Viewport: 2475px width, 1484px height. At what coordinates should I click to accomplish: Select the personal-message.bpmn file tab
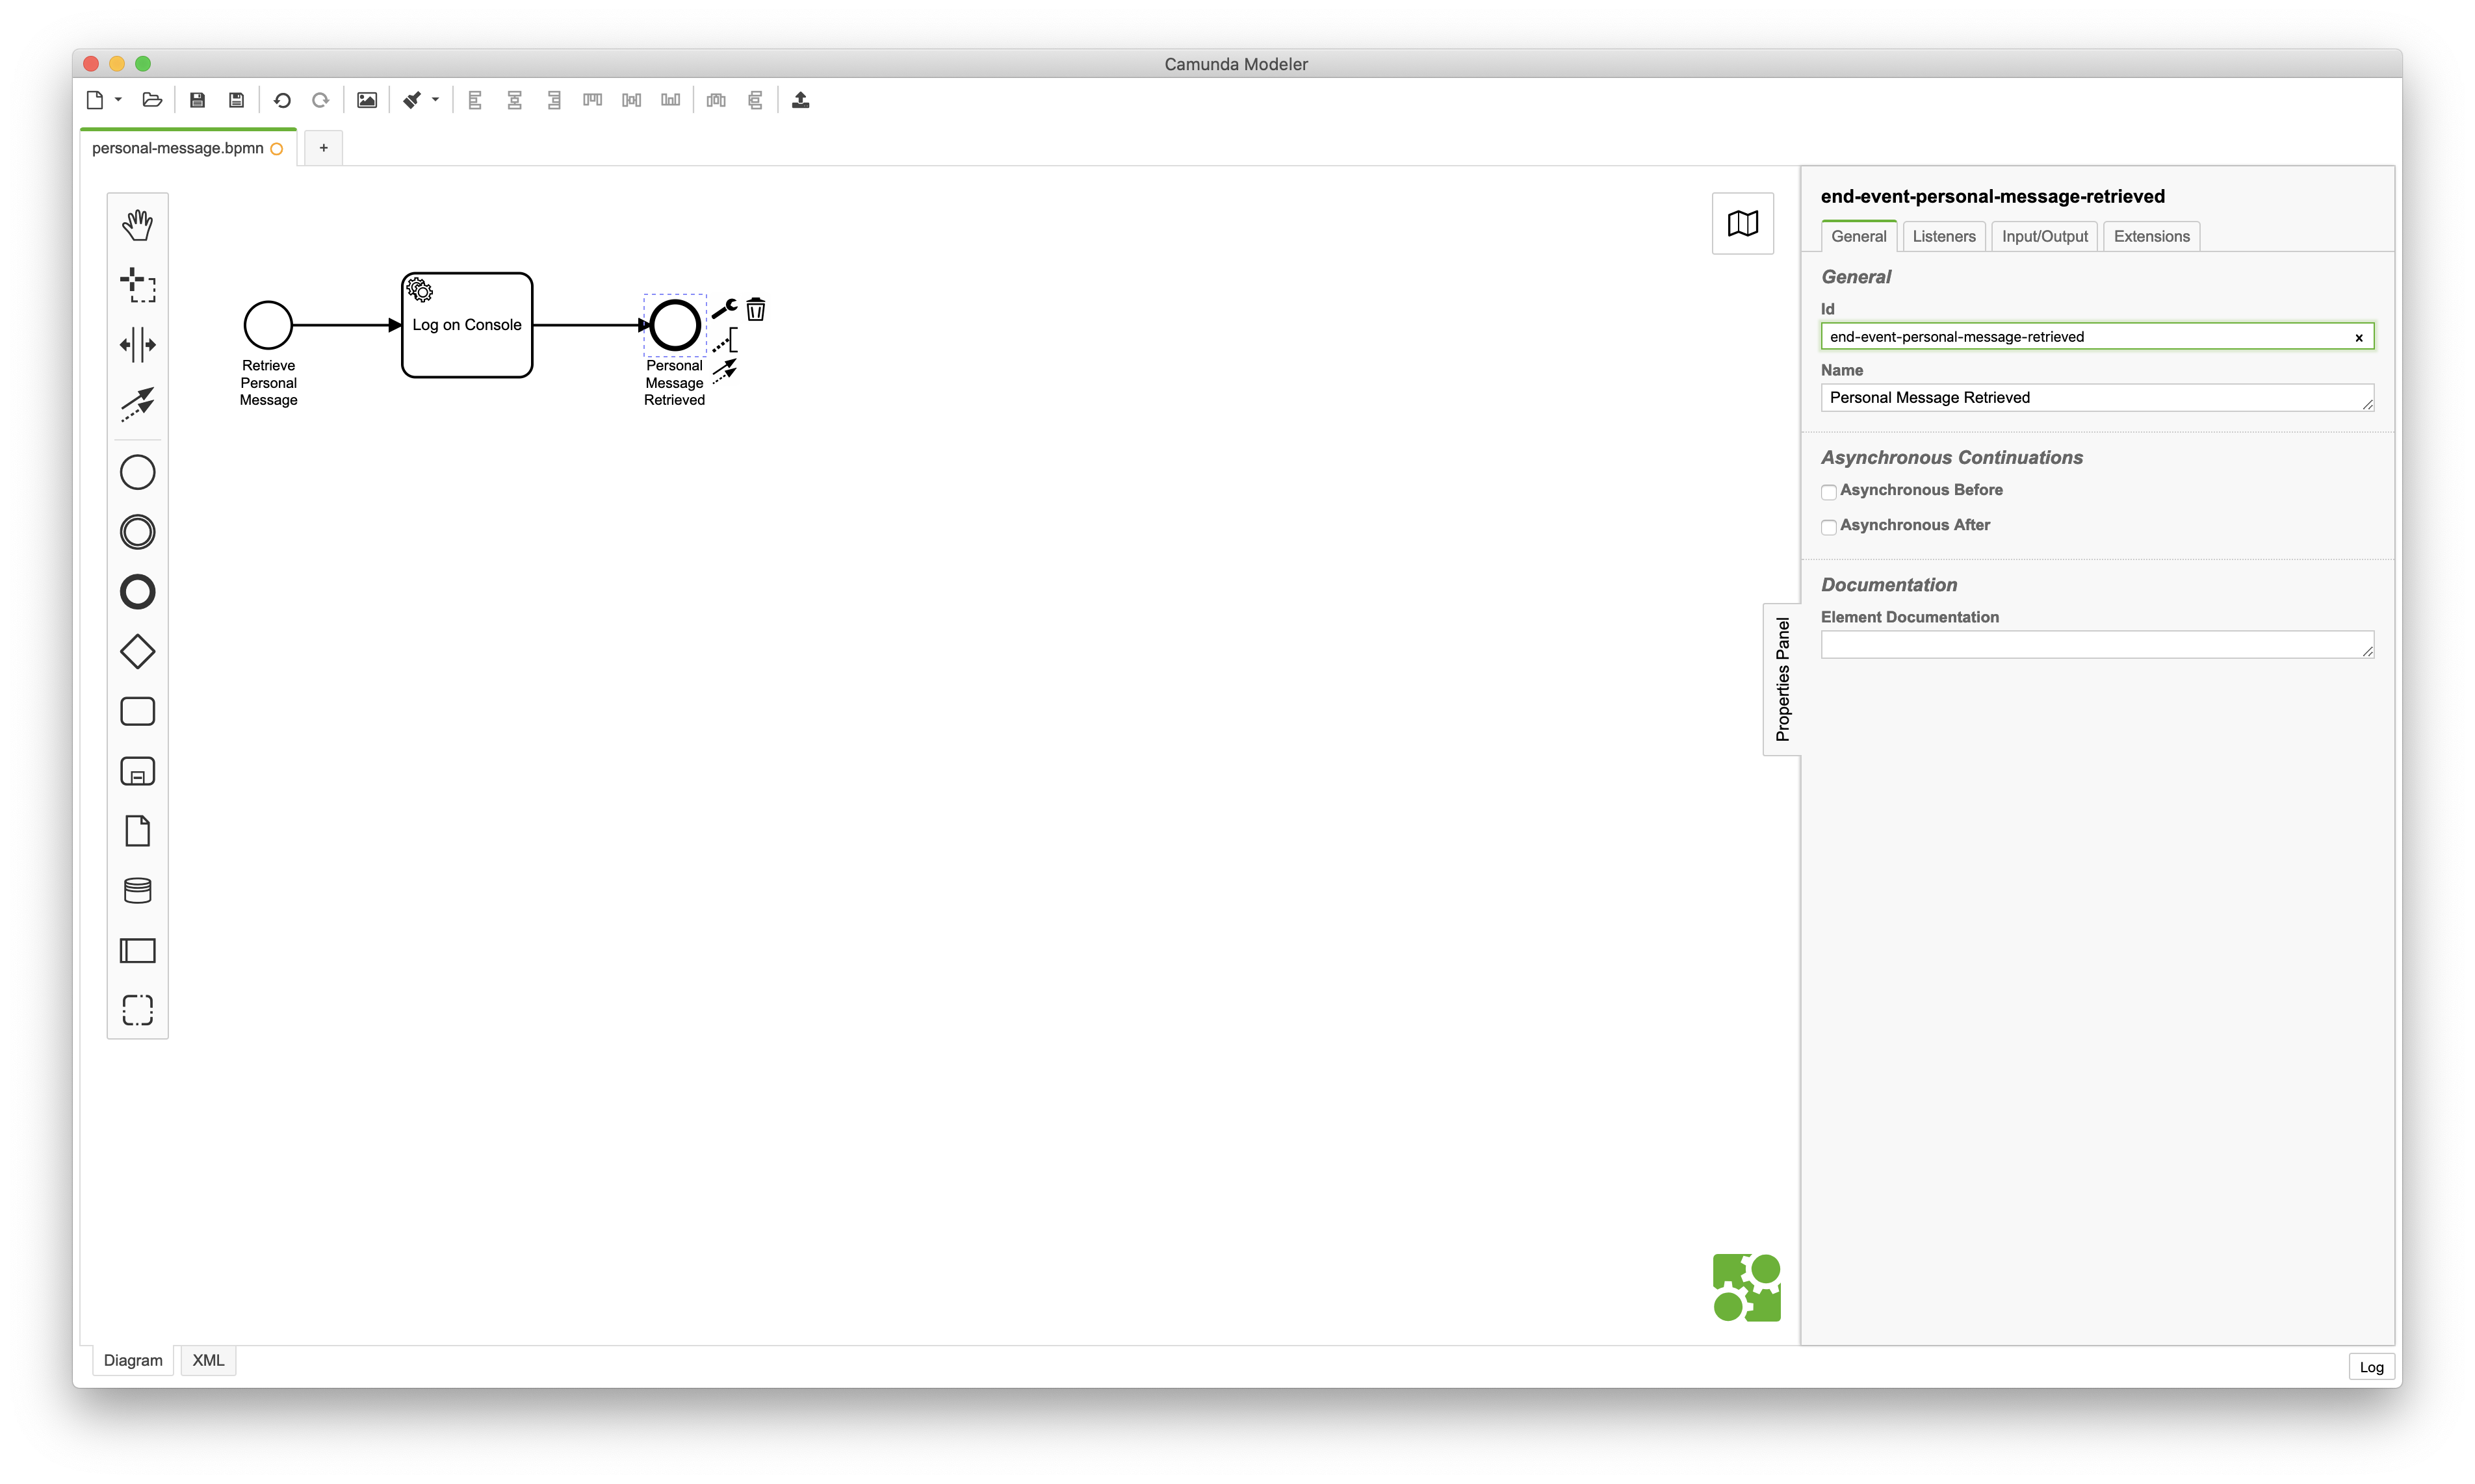click(188, 148)
